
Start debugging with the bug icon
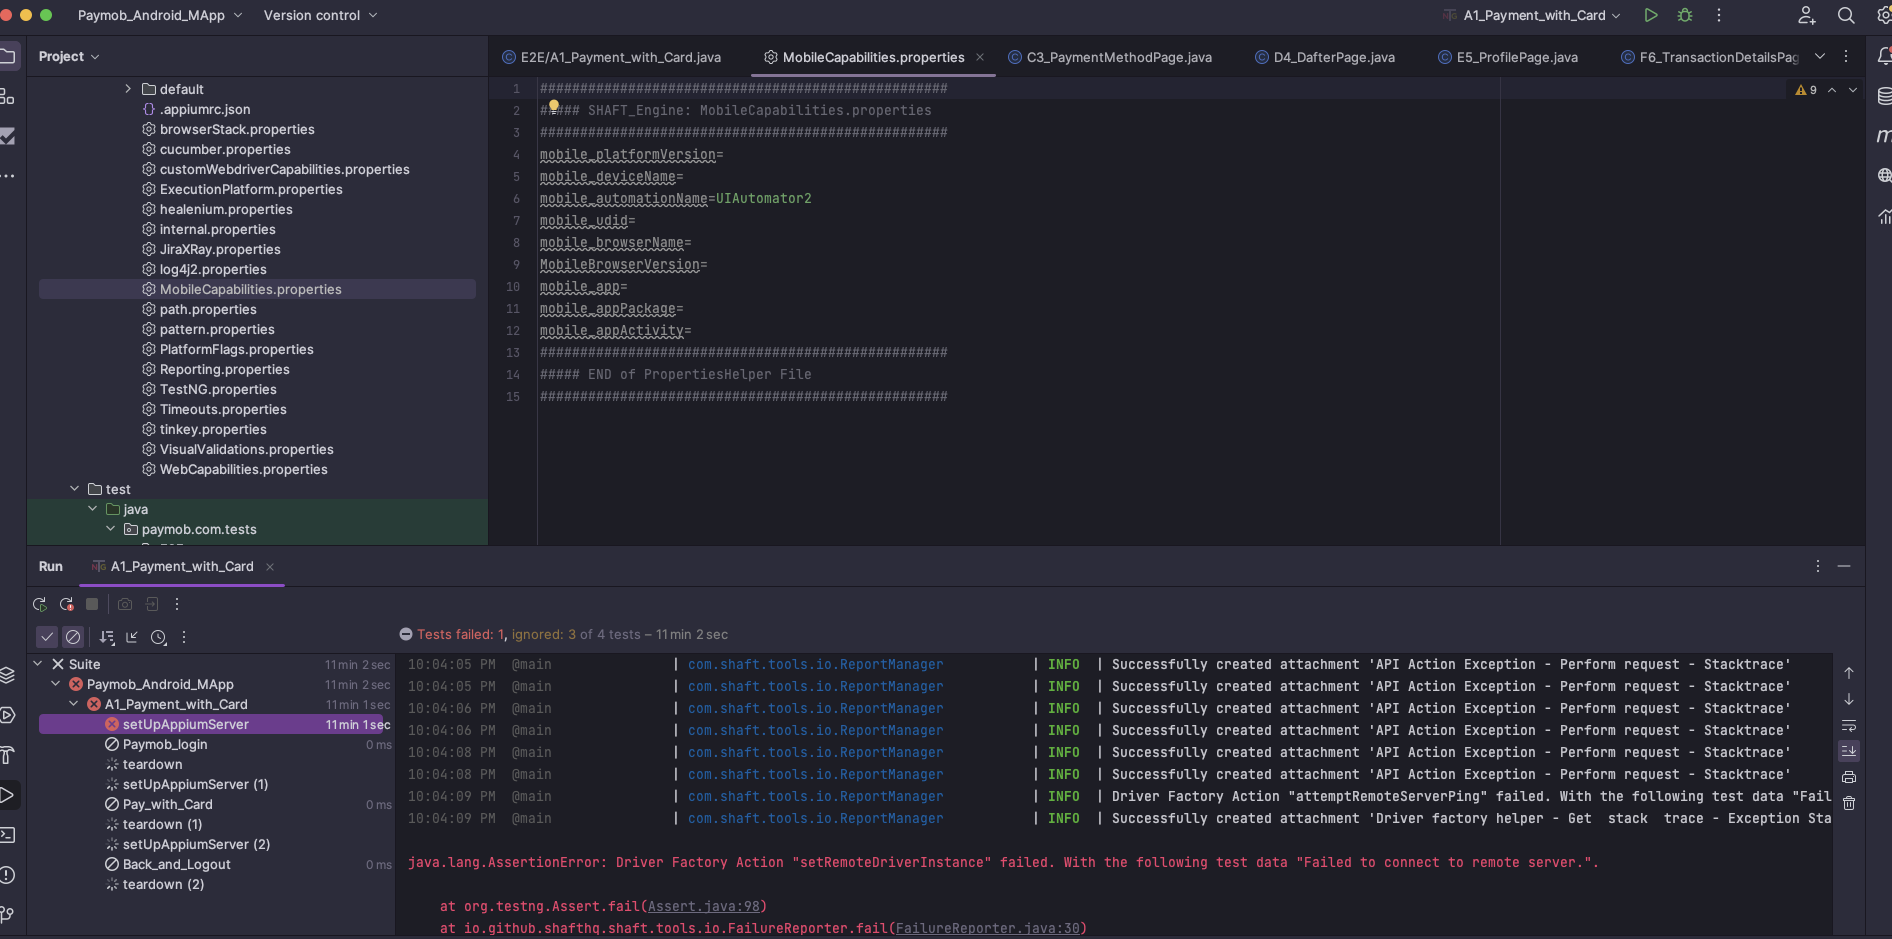point(1685,15)
